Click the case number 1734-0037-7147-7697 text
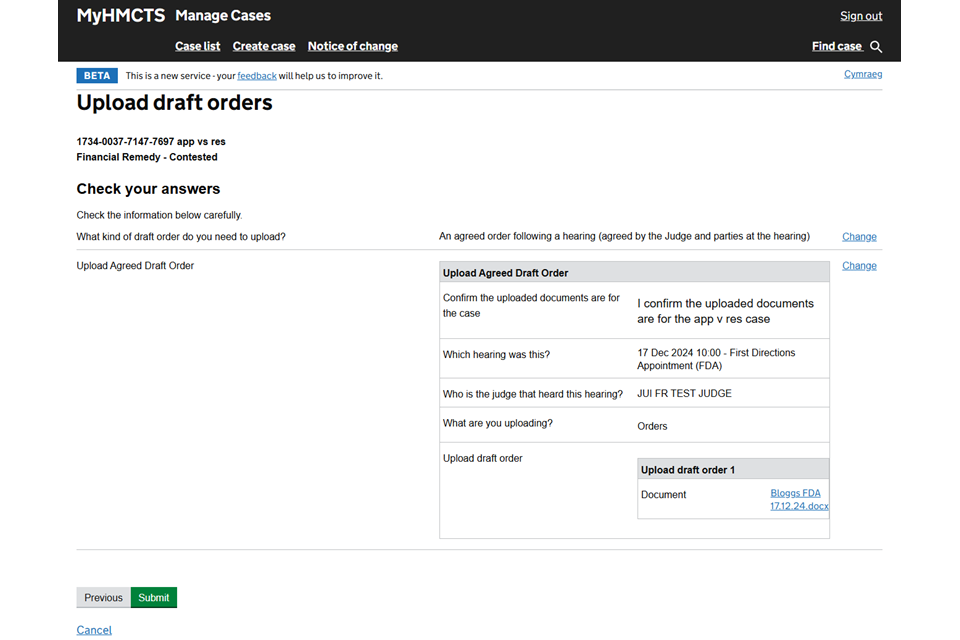 pyautogui.click(x=125, y=142)
